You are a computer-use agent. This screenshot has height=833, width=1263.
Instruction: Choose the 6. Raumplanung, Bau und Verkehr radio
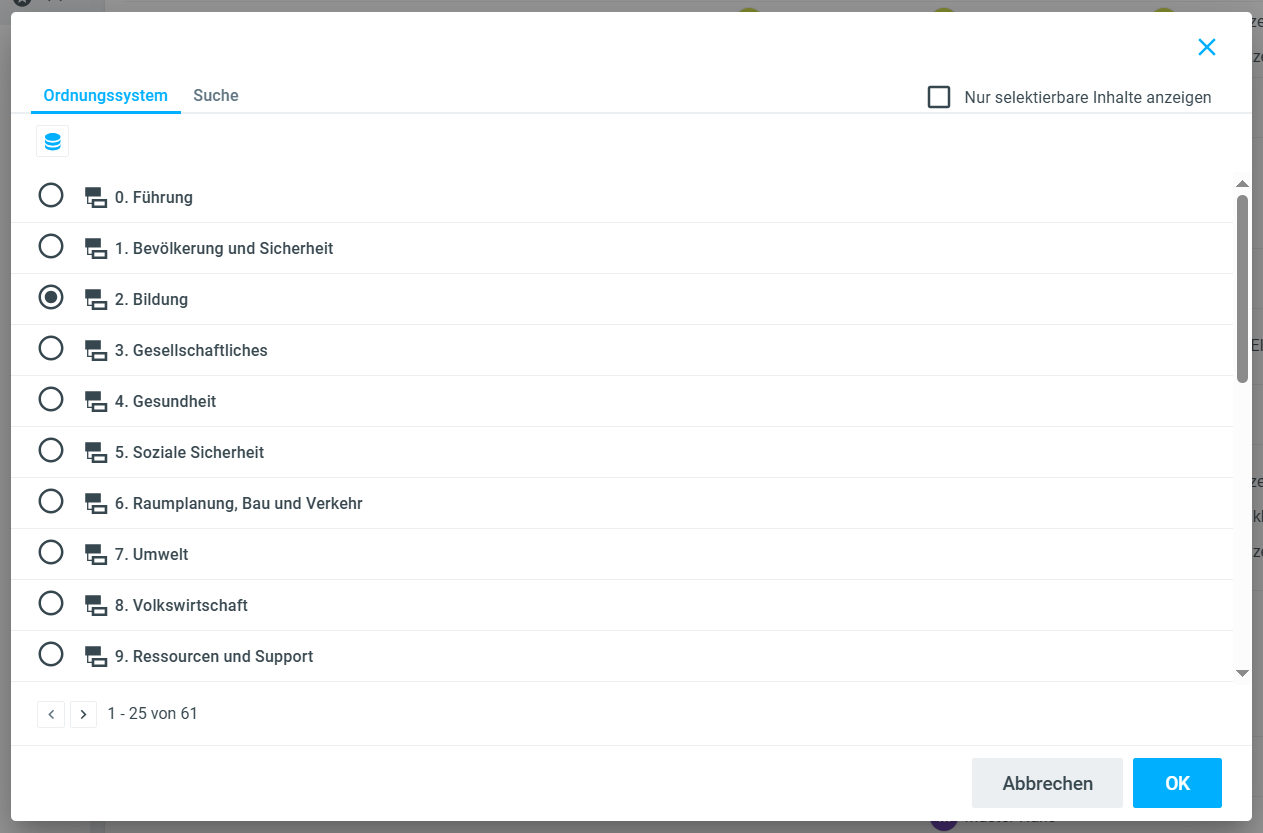[x=51, y=502]
